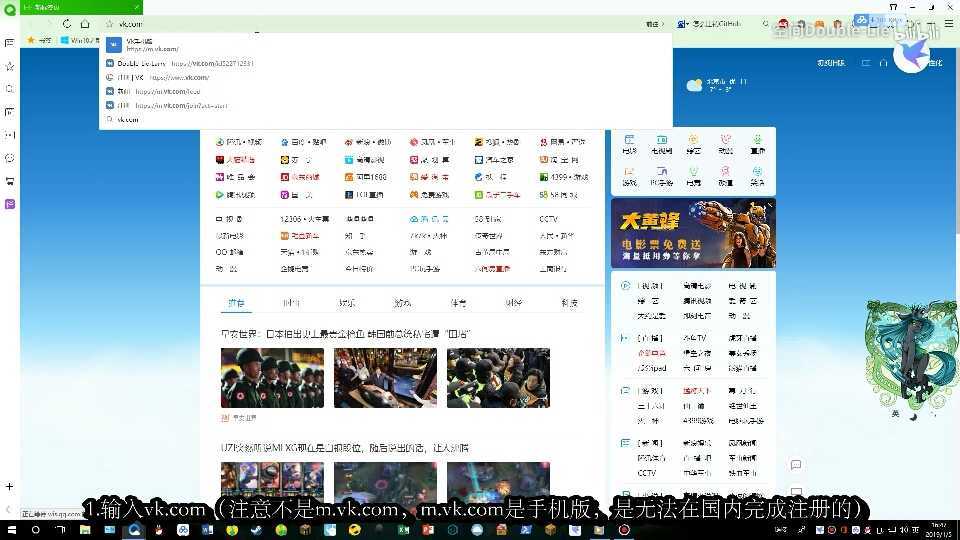Screen dimensions: 960x540
Task: Click the browser refresh icon
Action: tap(67, 24)
